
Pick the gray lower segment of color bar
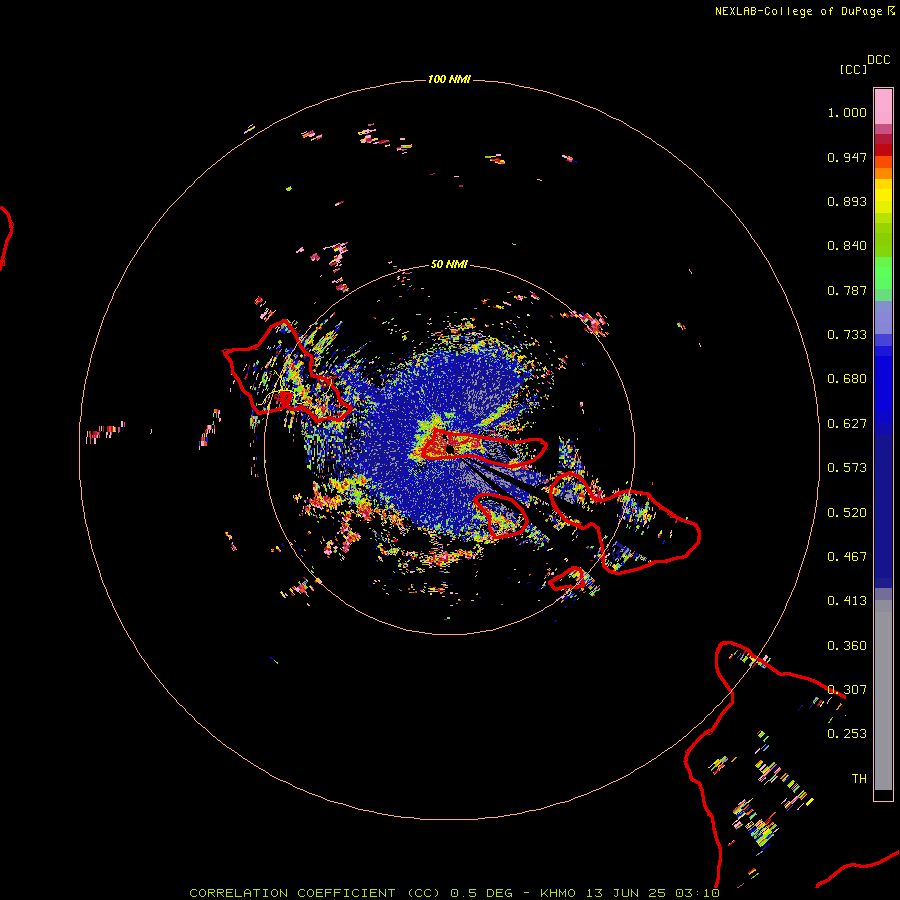pyautogui.click(x=883, y=695)
